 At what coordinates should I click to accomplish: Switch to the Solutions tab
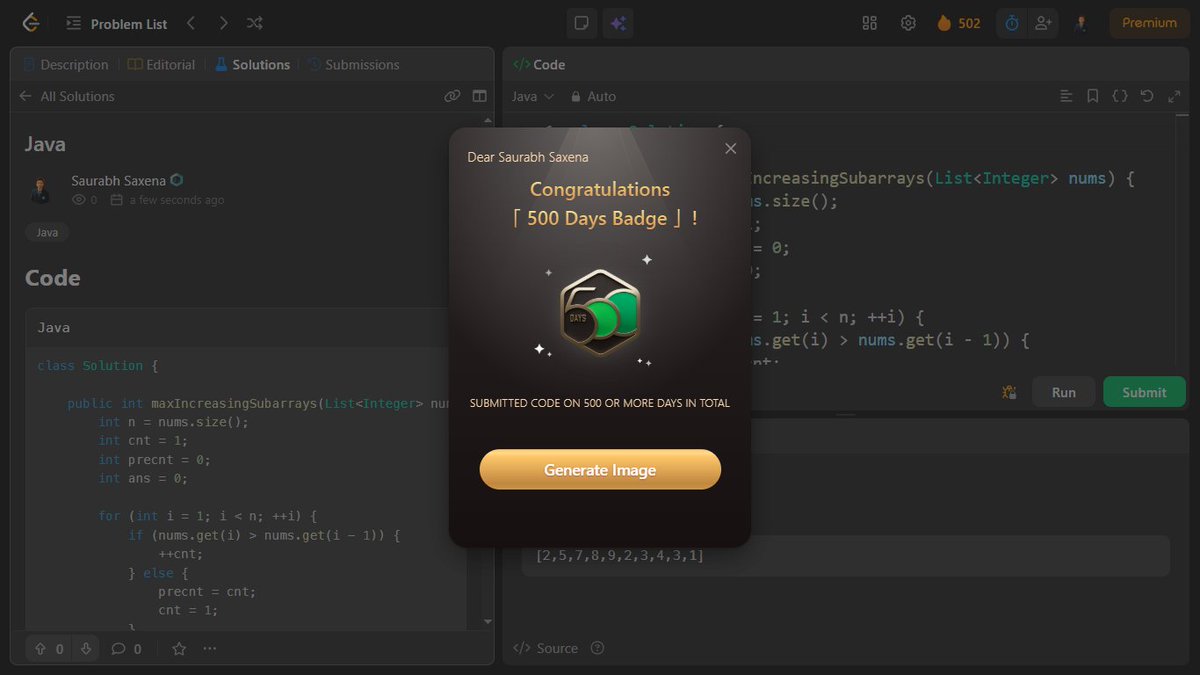(x=252, y=64)
